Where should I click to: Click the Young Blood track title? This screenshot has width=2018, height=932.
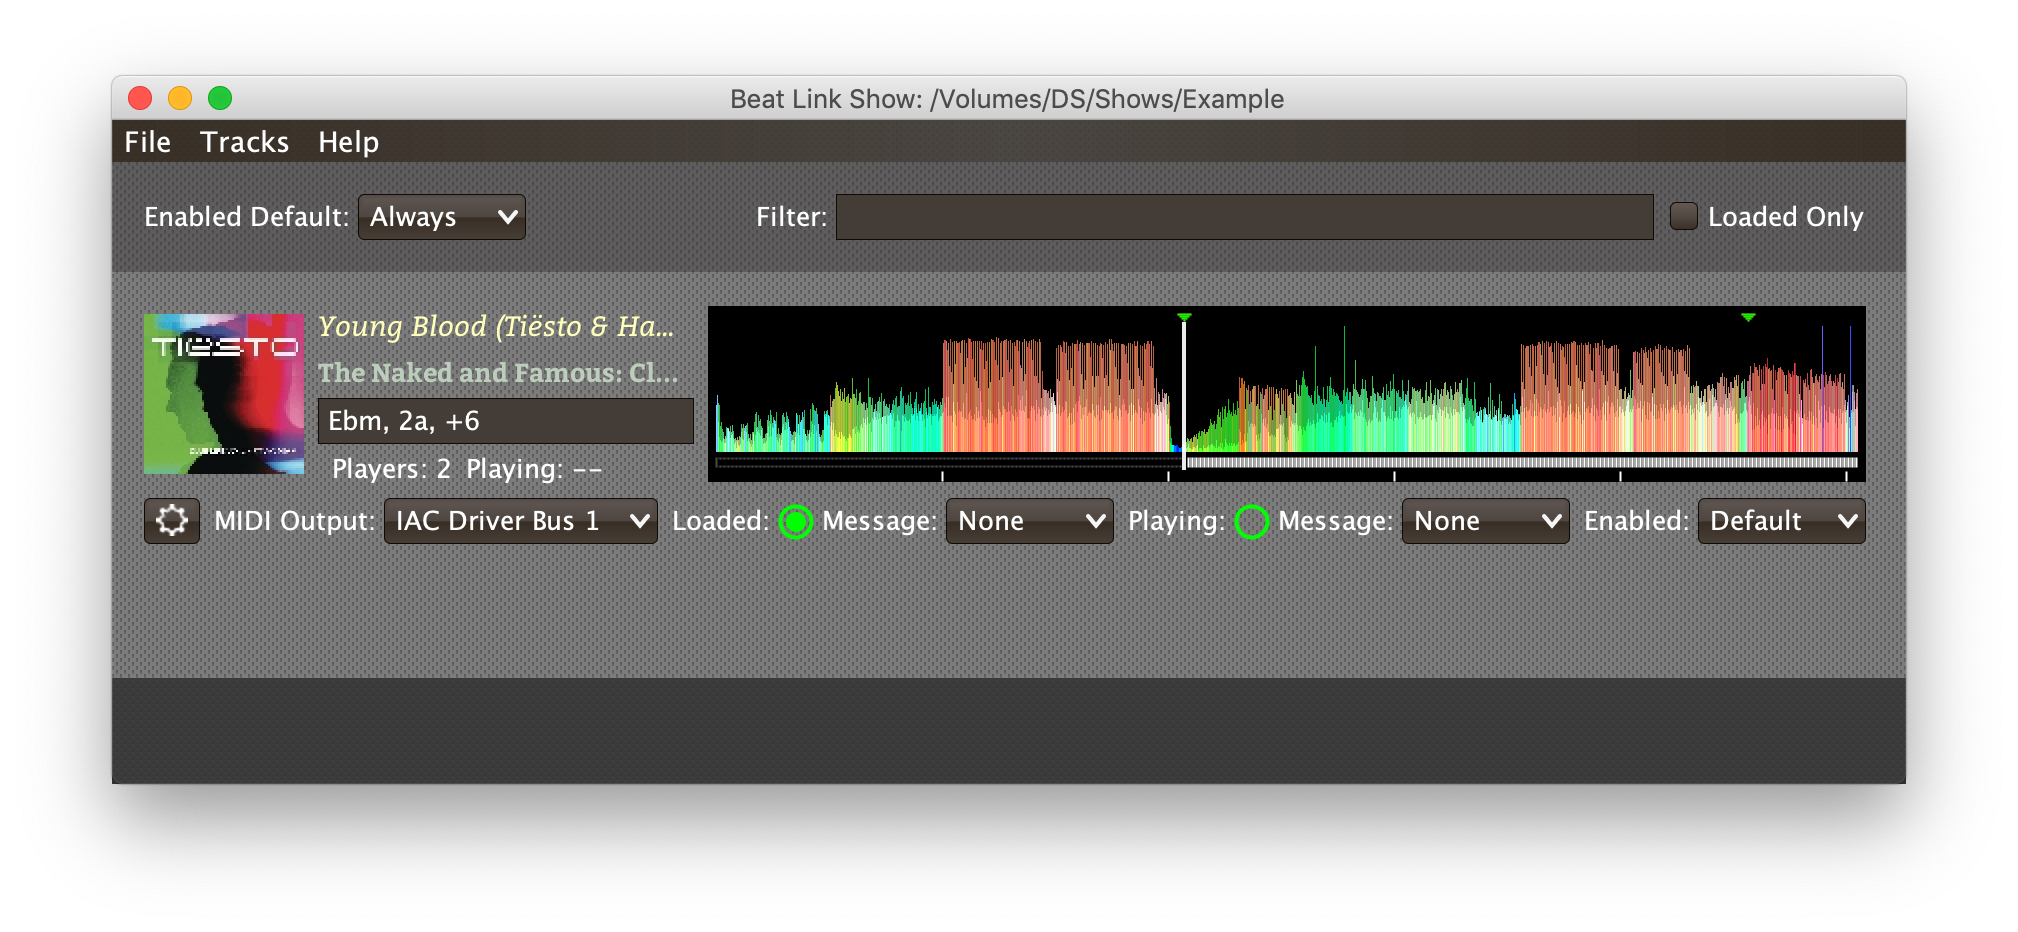pyautogui.click(x=496, y=327)
